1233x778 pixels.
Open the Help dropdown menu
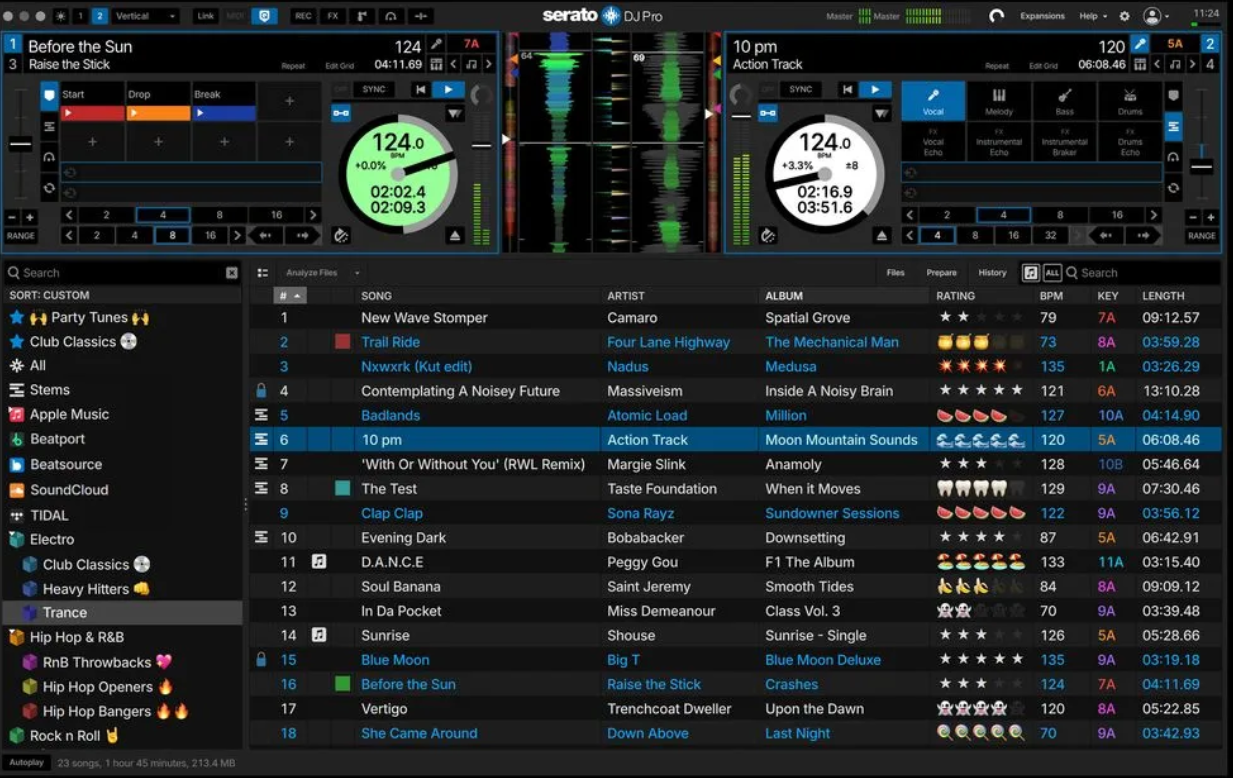[x=1093, y=17]
